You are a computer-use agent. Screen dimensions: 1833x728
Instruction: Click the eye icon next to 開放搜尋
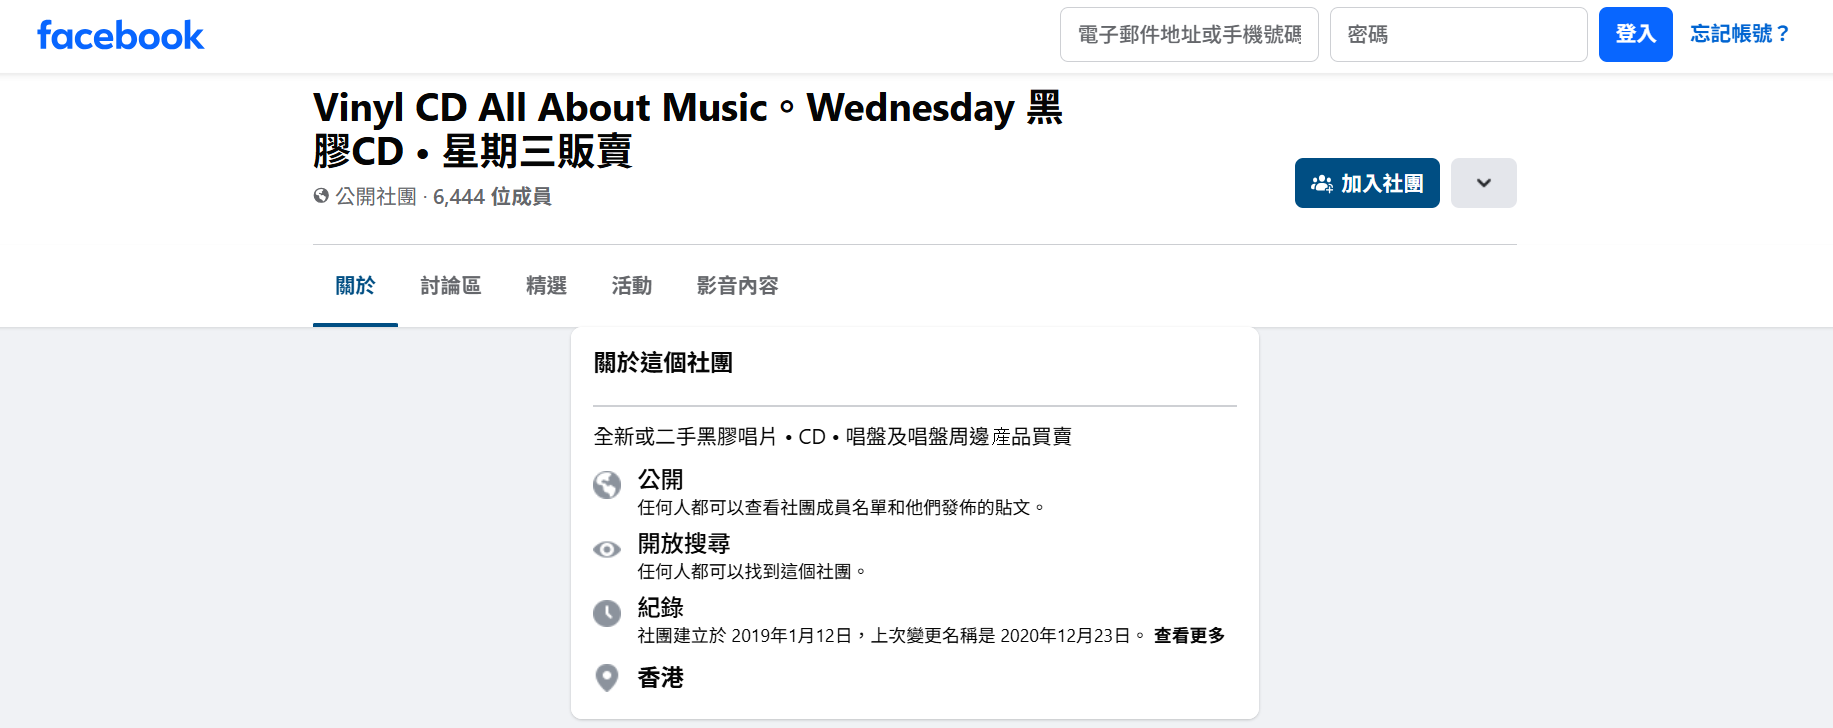tap(607, 549)
